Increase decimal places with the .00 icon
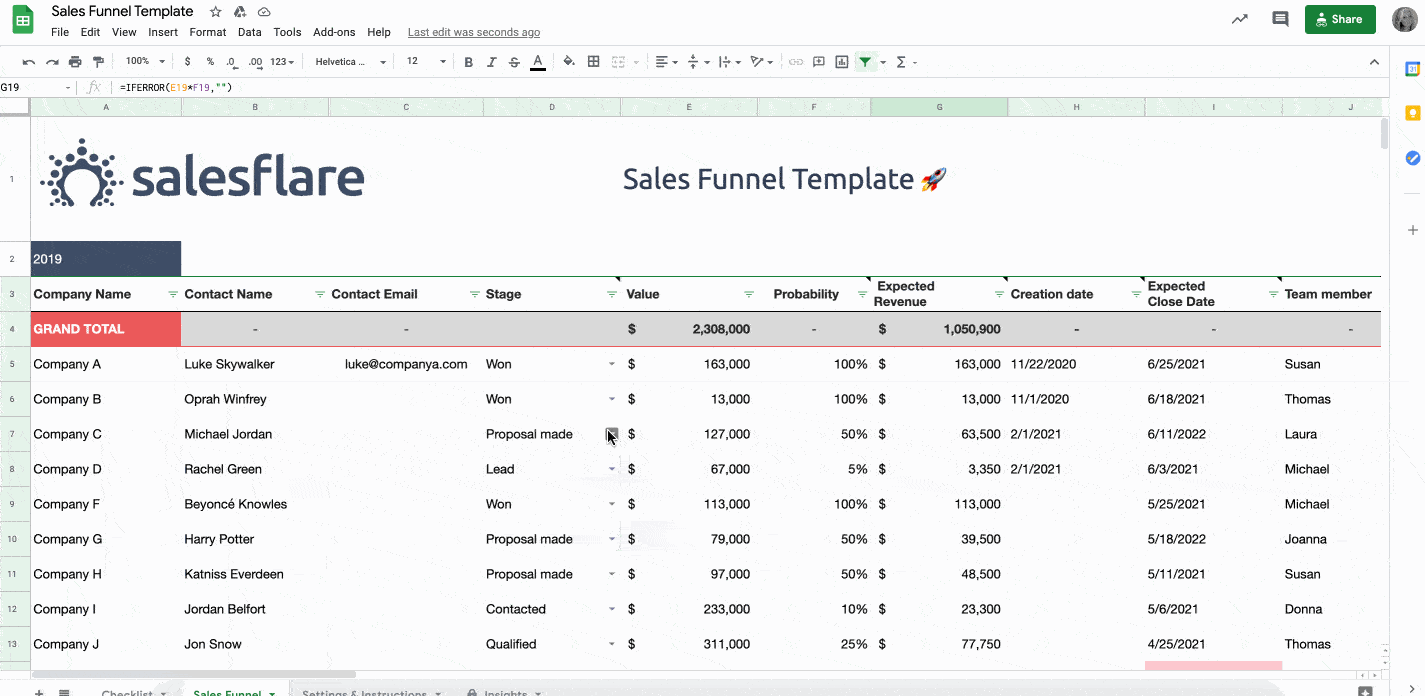 point(255,62)
